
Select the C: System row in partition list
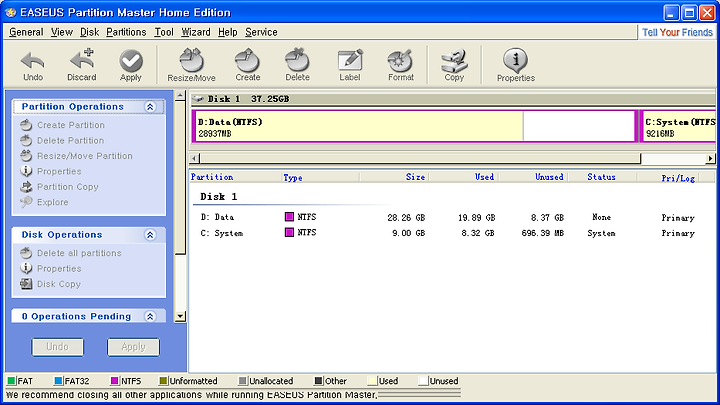pos(452,233)
